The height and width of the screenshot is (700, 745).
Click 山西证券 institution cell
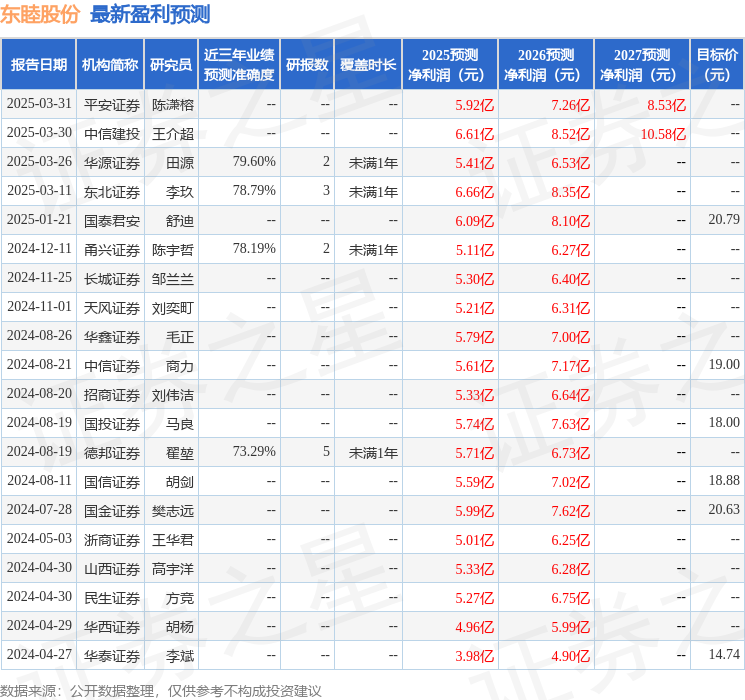112,569
